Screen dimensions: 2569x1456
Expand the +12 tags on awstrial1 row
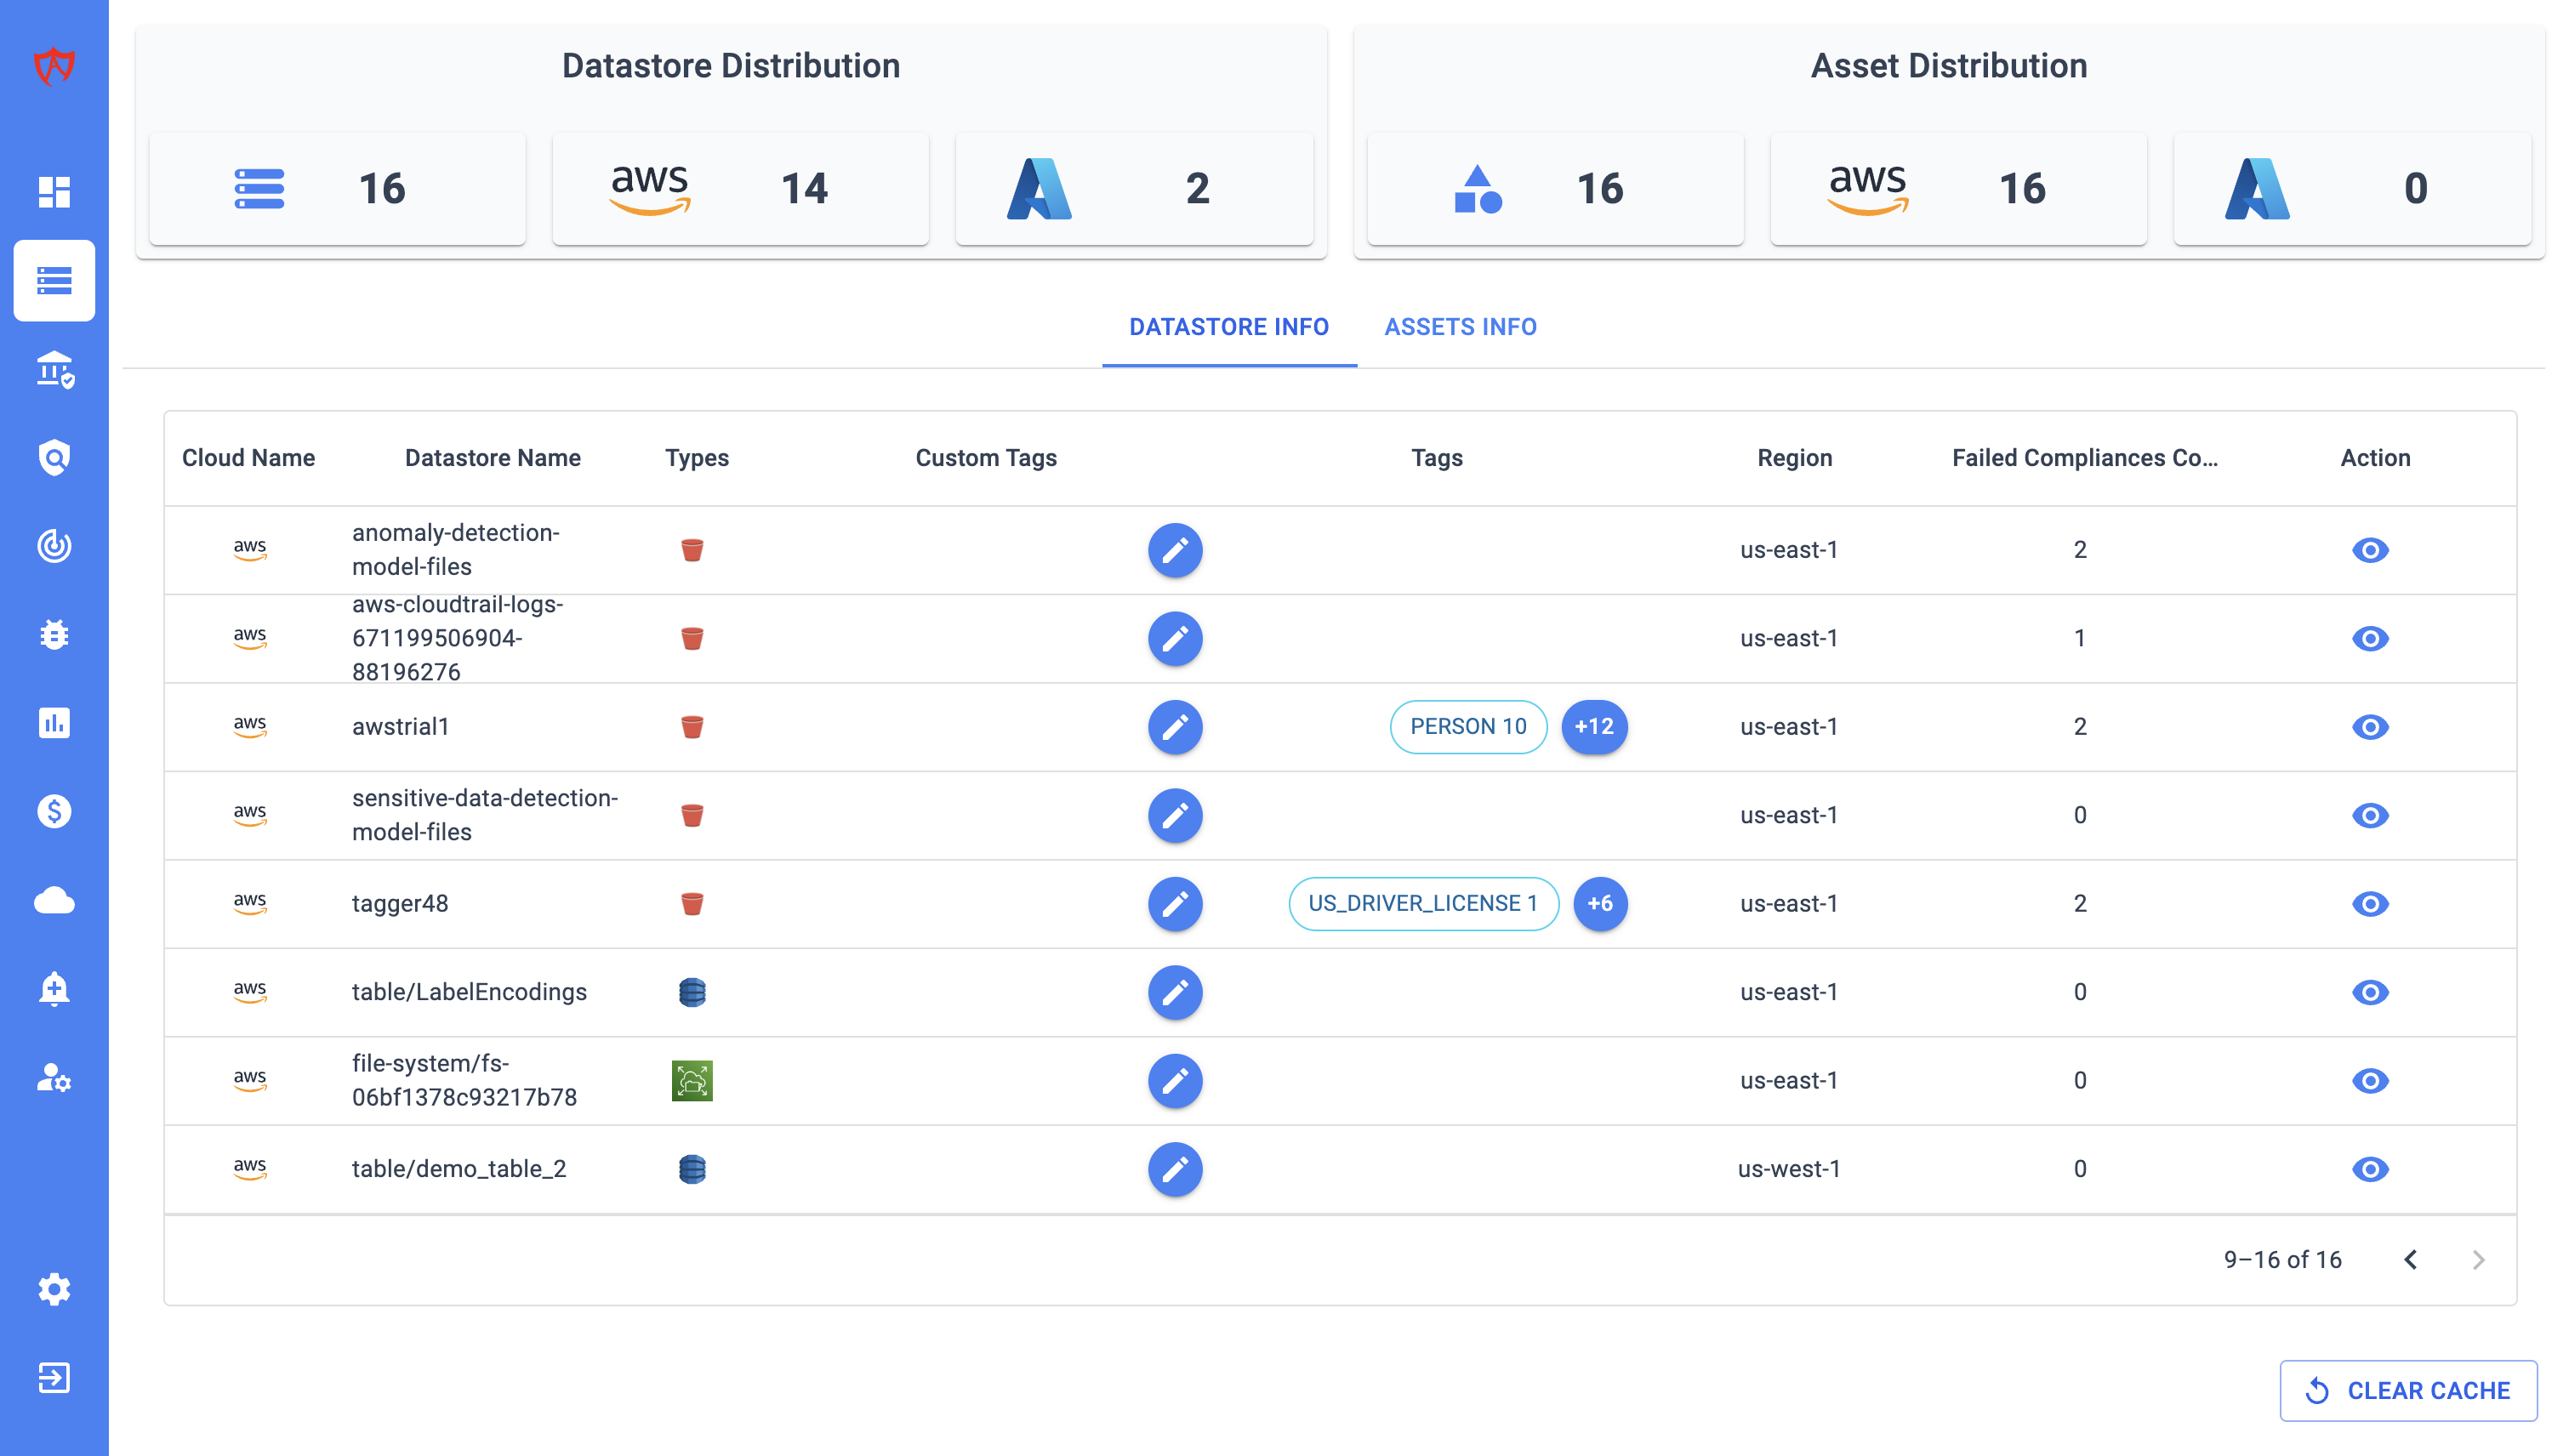coord(1594,727)
